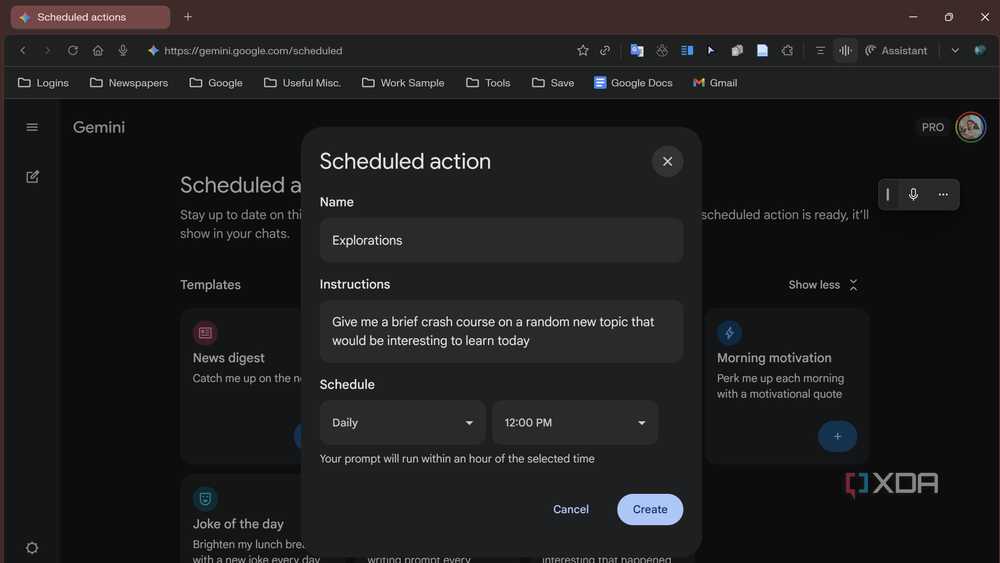Open the Assistant panel
This screenshot has height=563, width=1000.
point(896,50)
